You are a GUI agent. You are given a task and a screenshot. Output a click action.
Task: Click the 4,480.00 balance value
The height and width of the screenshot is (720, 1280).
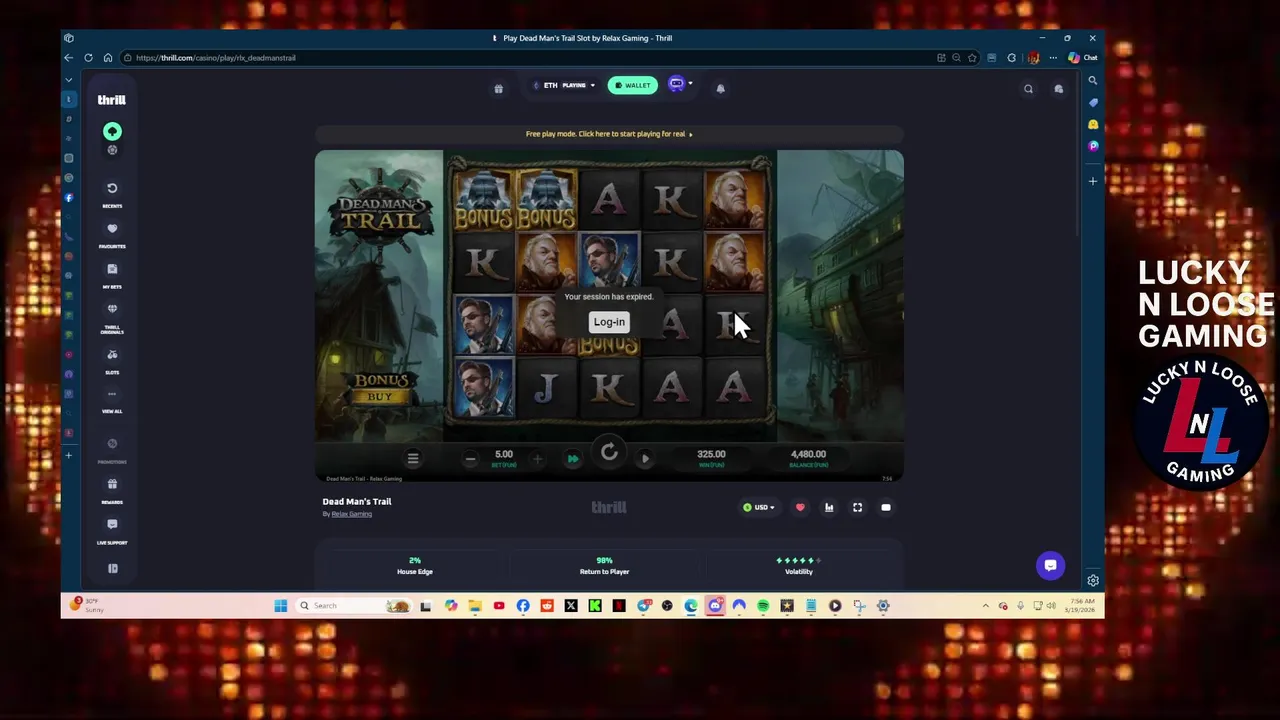[x=808, y=454]
